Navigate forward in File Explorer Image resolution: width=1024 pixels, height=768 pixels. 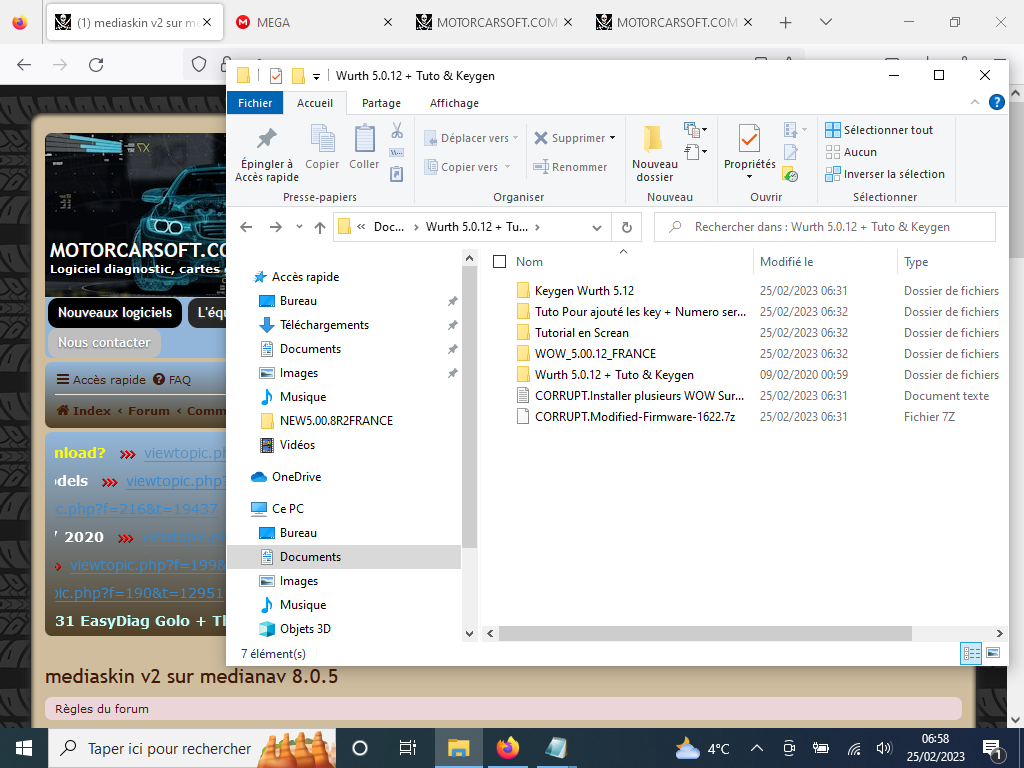pyautogui.click(x=276, y=227)
